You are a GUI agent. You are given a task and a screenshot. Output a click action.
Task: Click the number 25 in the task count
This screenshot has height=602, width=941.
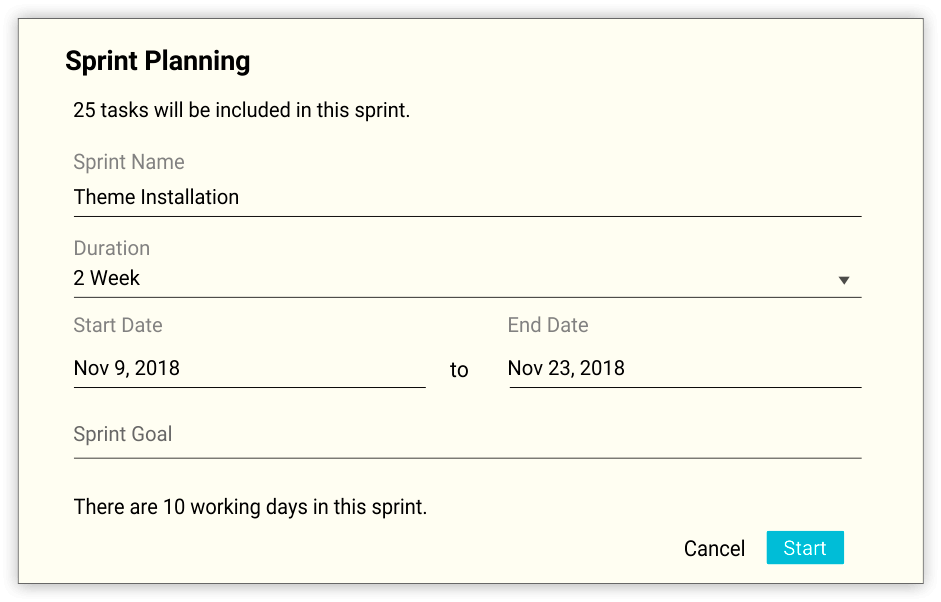click(84, 110)
